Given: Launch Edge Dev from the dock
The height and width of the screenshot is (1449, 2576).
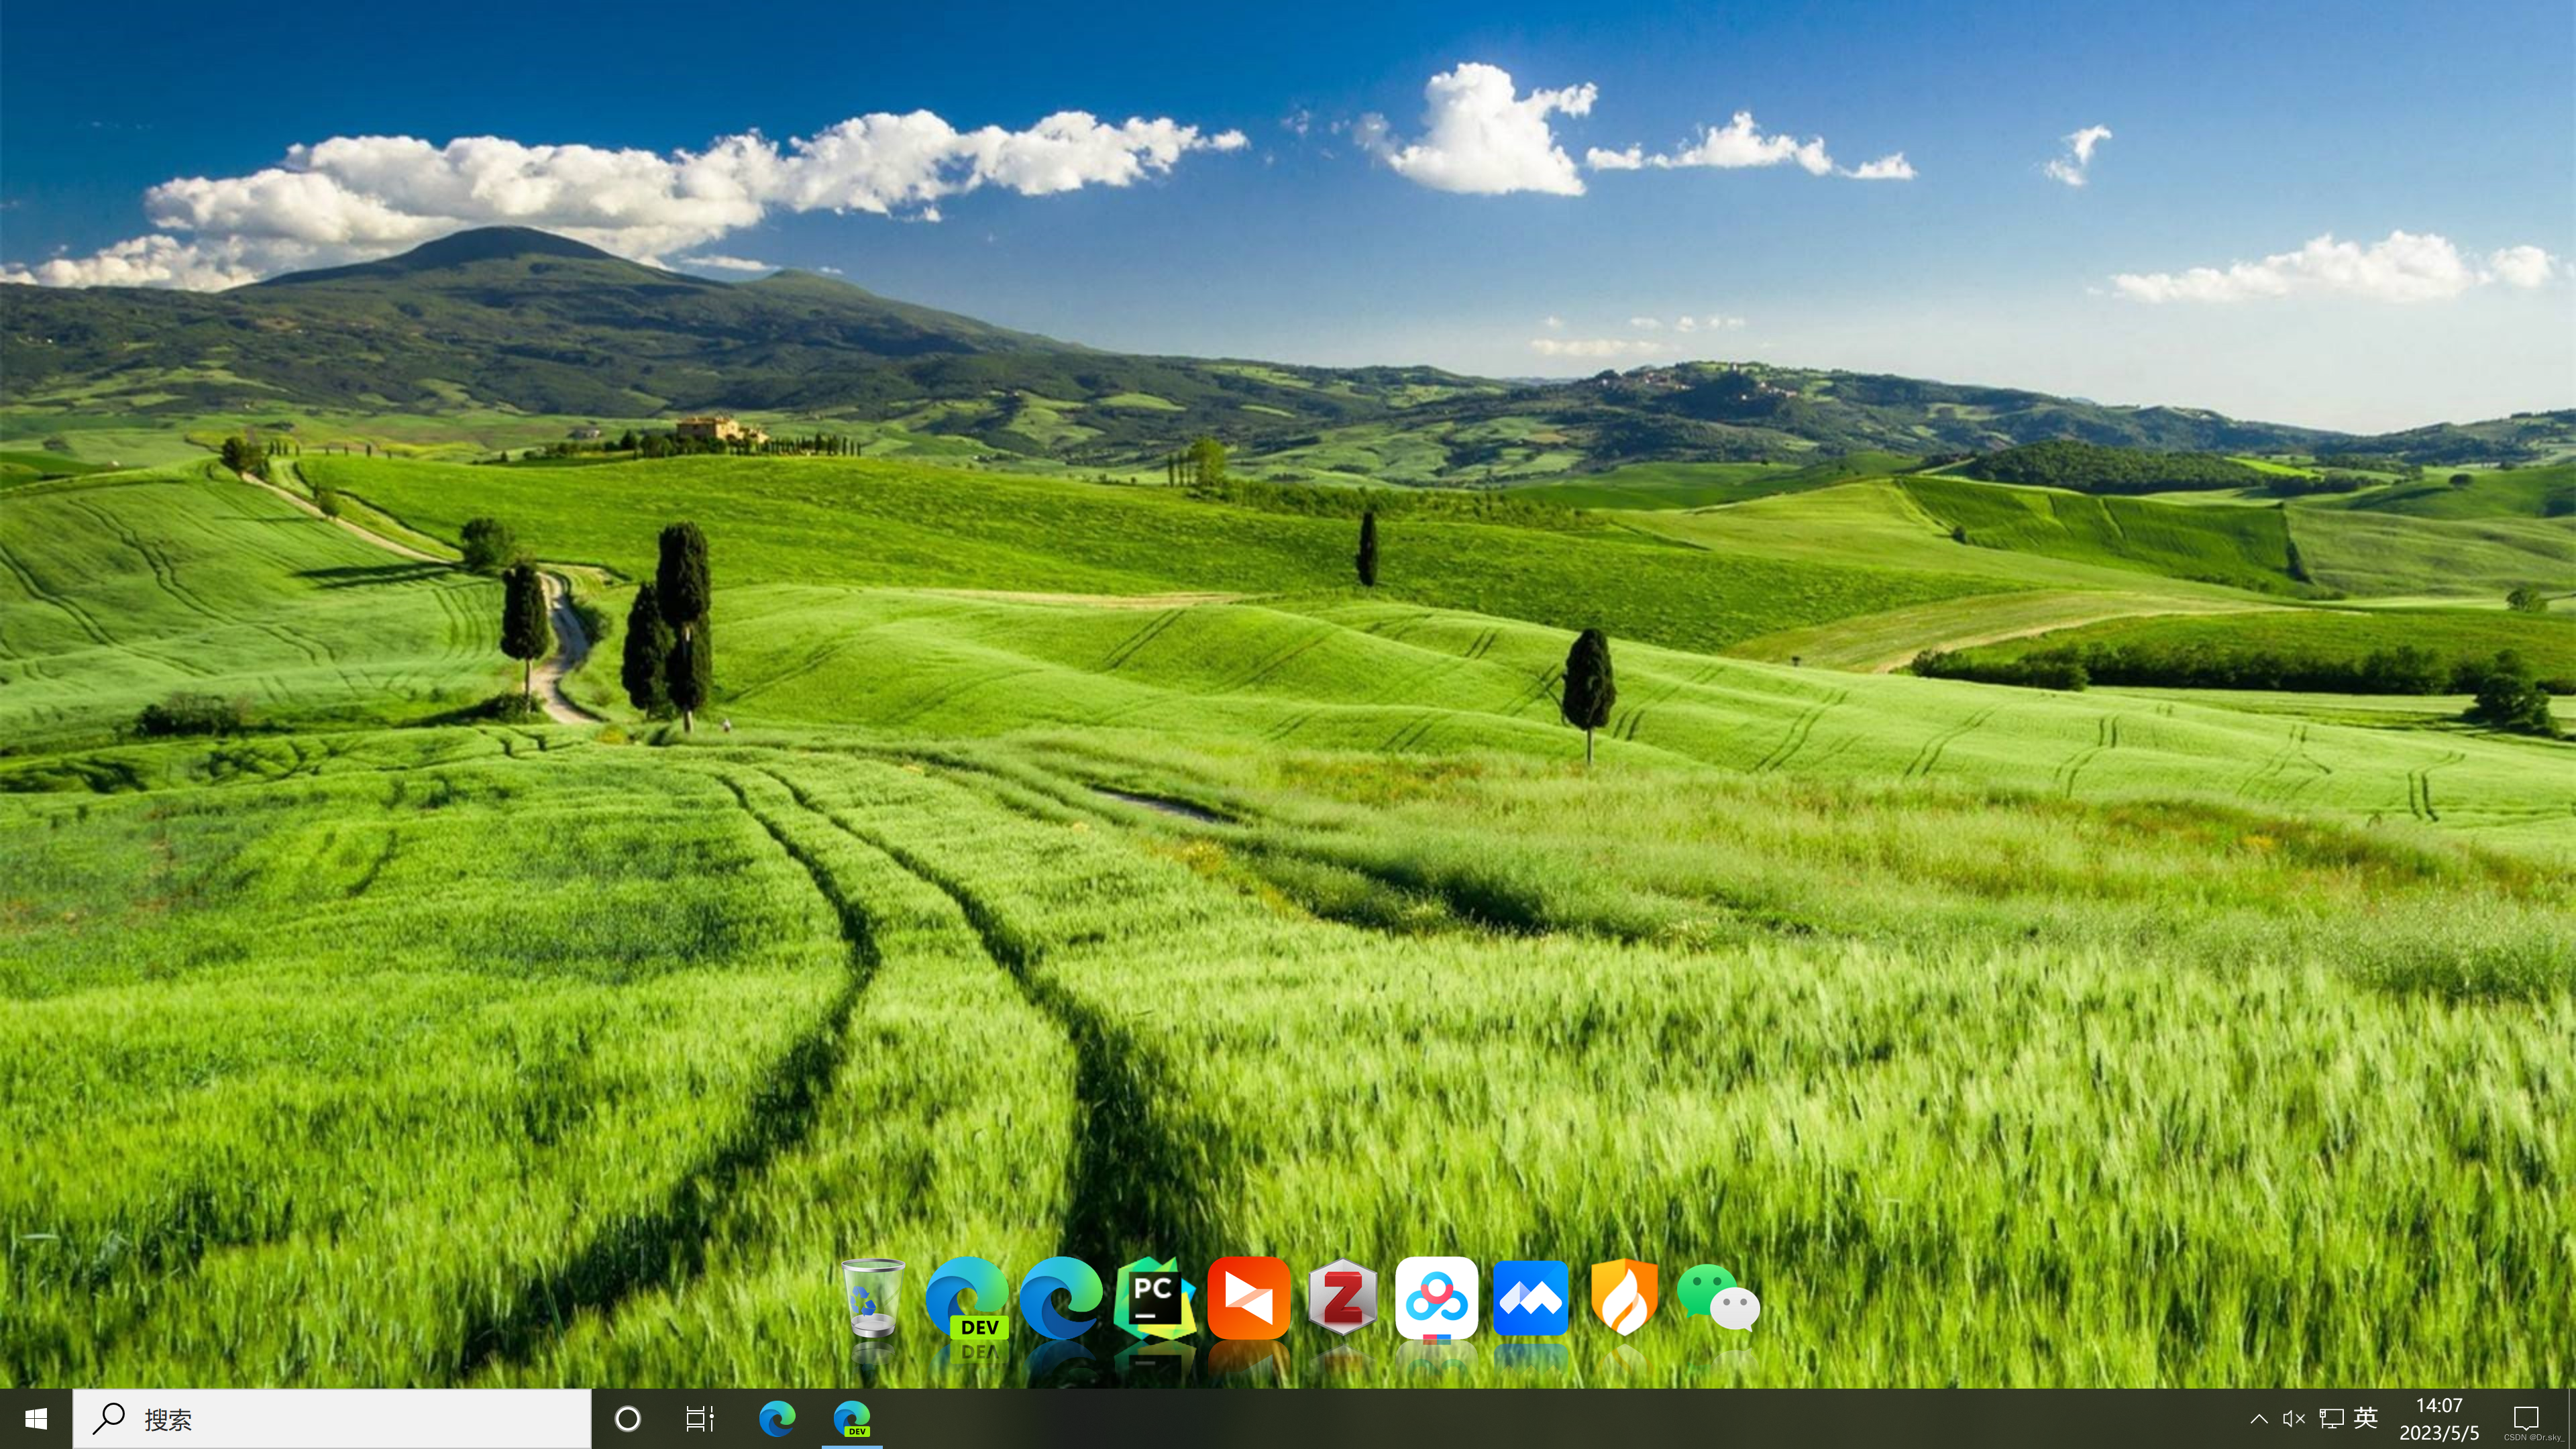Looking at the screenshot, I should 966,1298.
